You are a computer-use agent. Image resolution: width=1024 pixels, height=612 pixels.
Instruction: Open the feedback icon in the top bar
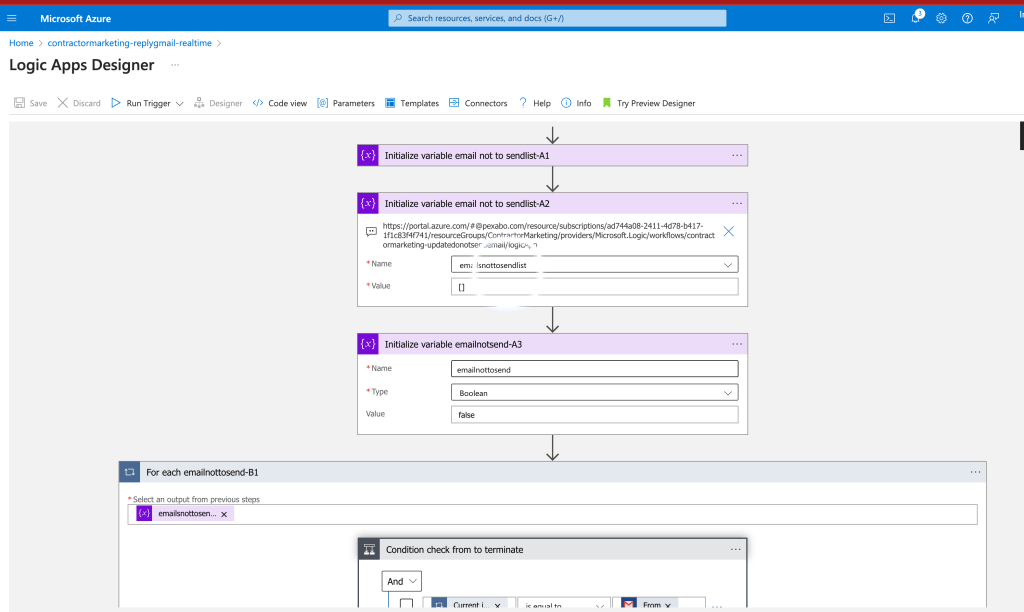(993, 18)
